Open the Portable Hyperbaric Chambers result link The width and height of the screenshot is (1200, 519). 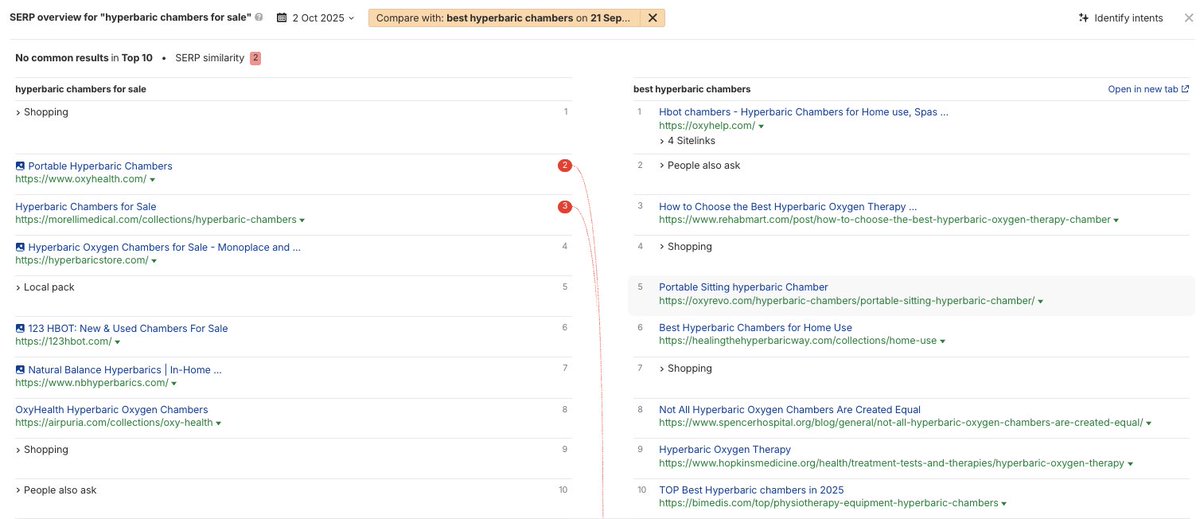click(100, 166)
